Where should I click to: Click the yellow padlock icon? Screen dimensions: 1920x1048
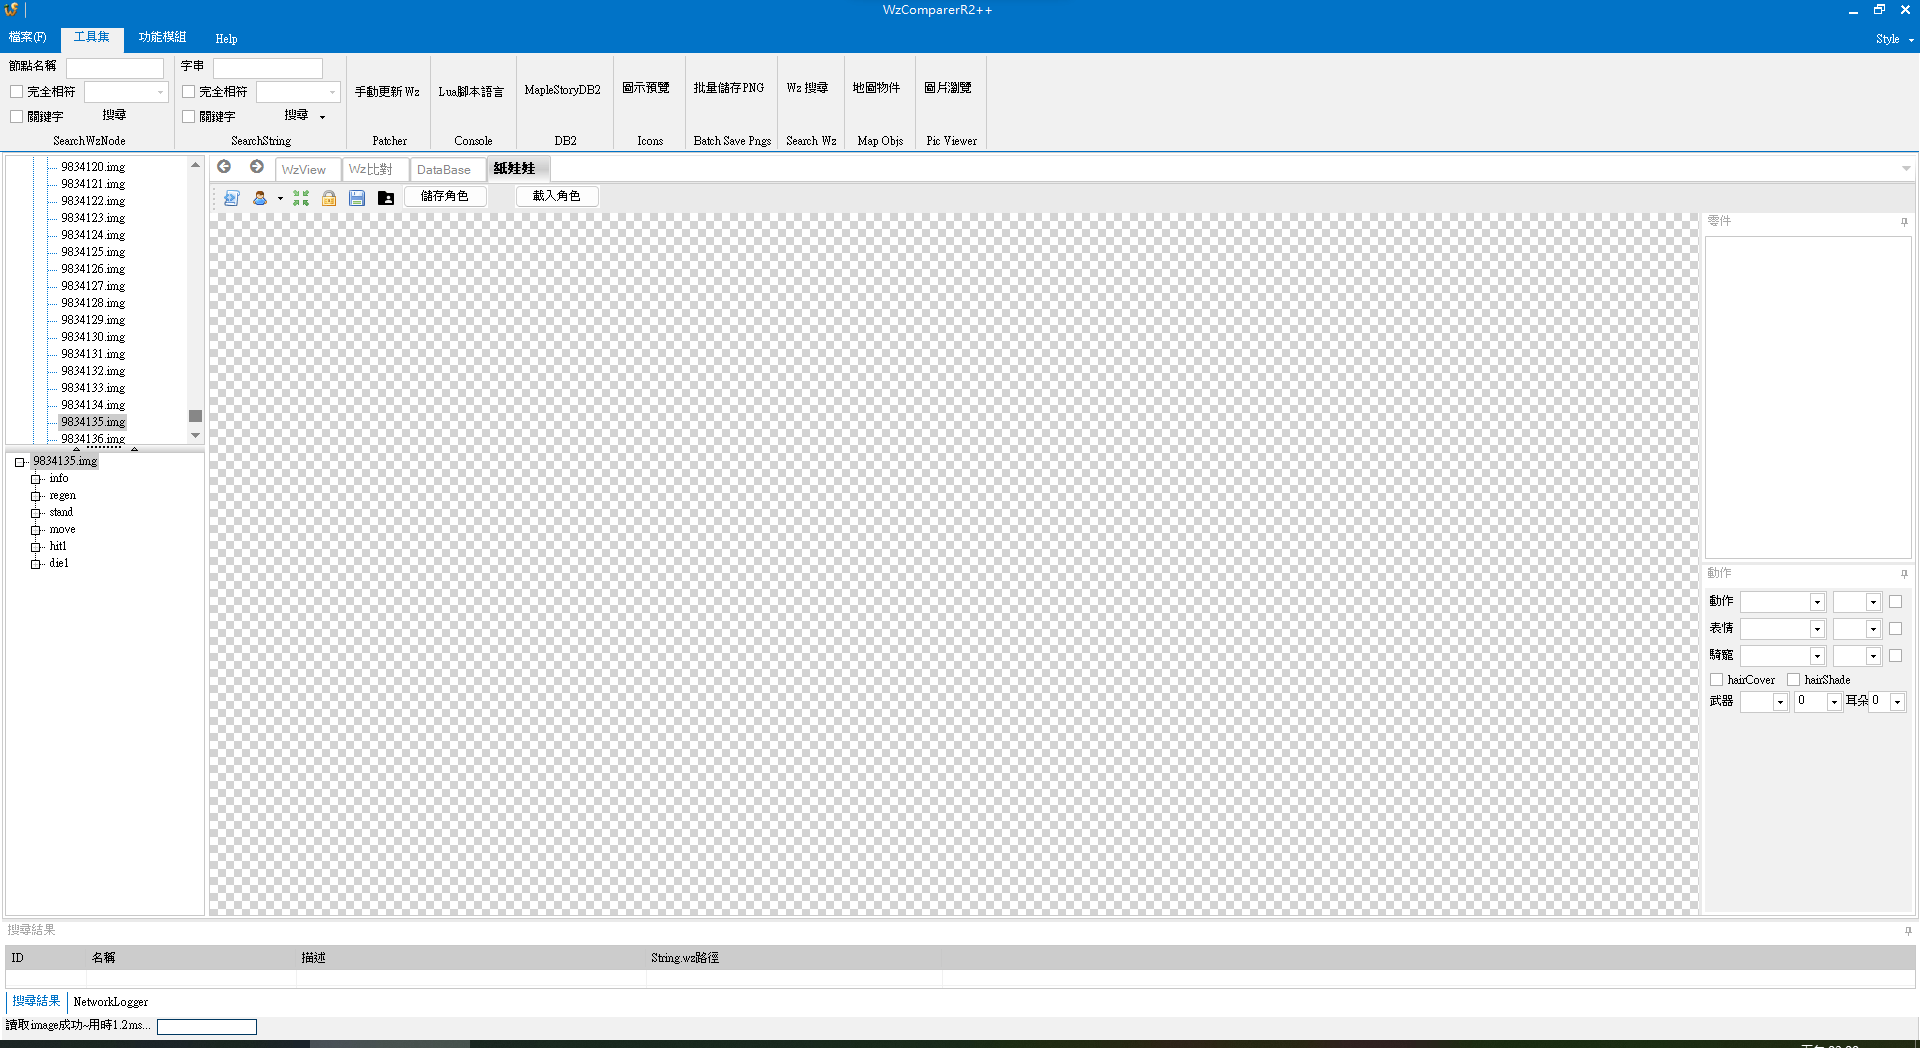click(x=329, y=198)
